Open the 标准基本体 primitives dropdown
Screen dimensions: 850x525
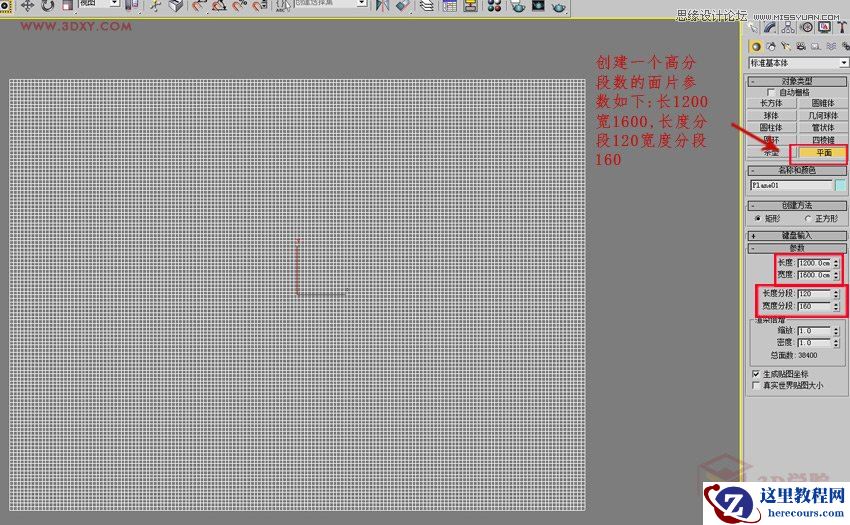coord(799,63)
